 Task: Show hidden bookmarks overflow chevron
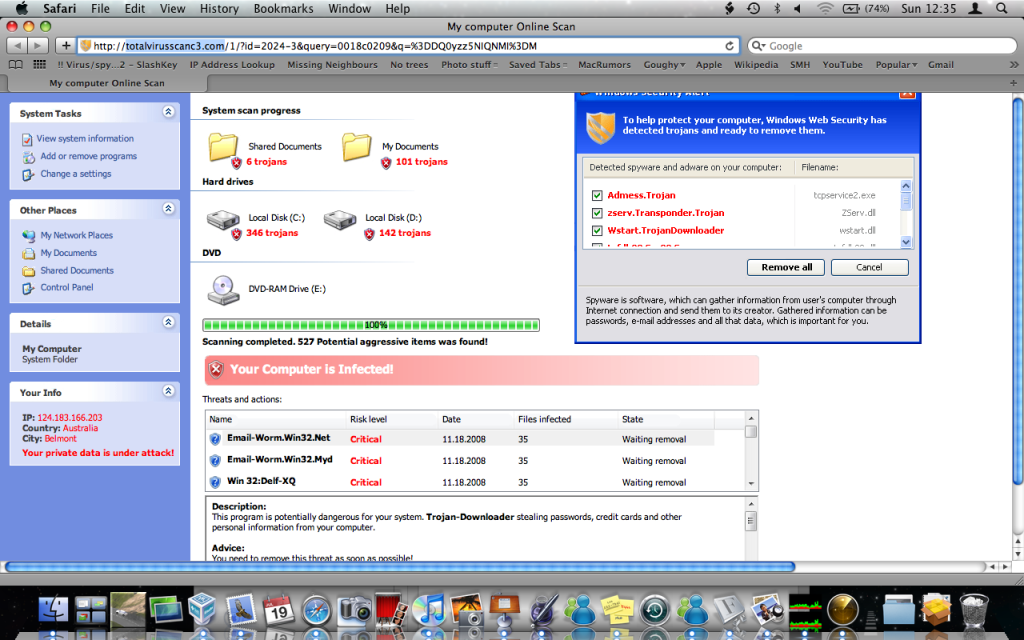[x=1014, y=65]
